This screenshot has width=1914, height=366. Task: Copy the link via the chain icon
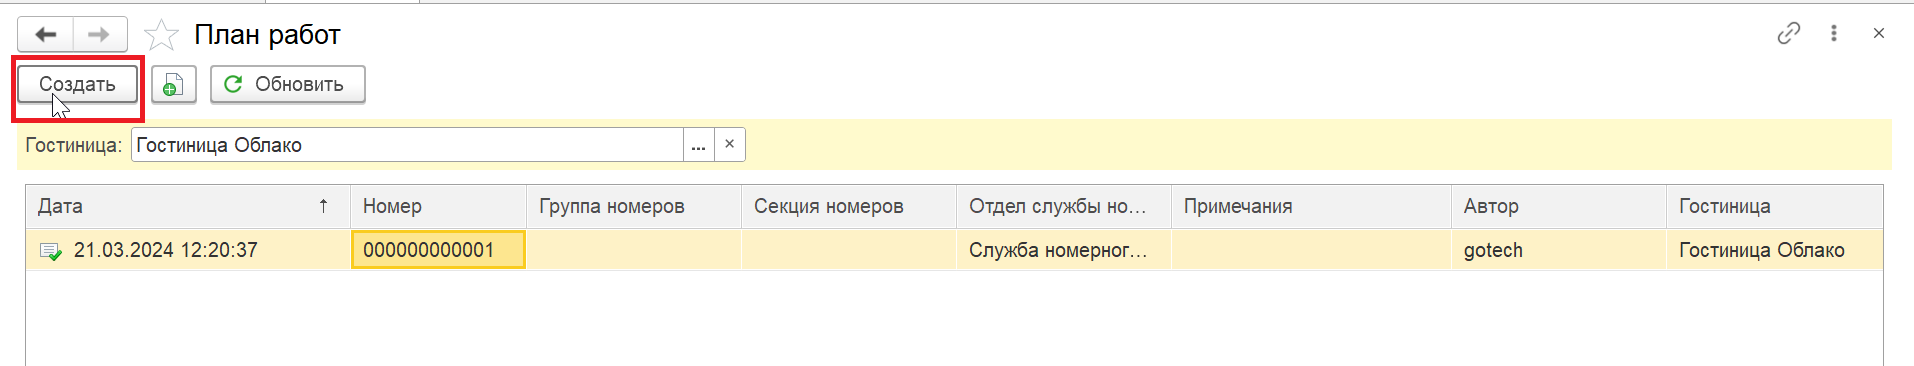1789,33
